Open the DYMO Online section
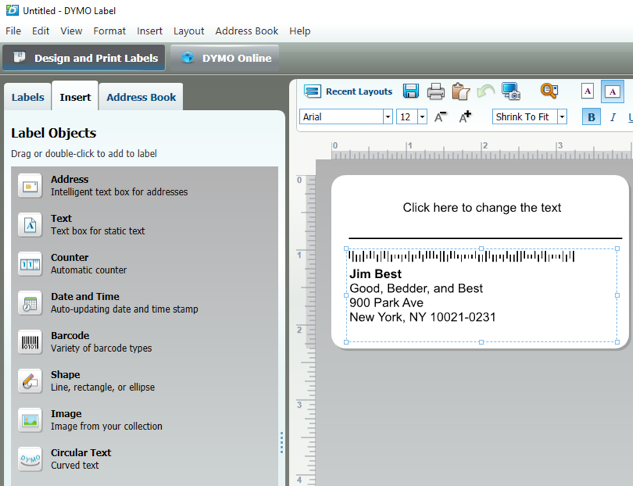633x486 pixels. (226, 58)
